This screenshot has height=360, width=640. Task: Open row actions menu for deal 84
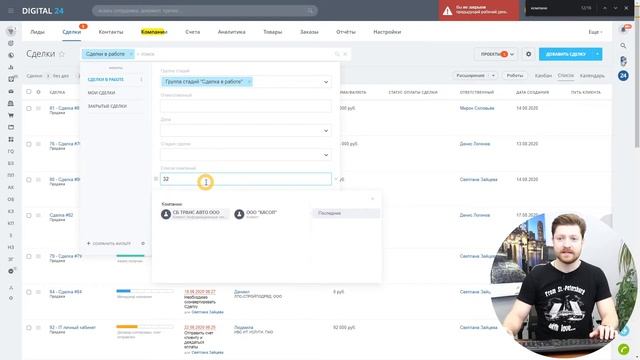(38, 292)
